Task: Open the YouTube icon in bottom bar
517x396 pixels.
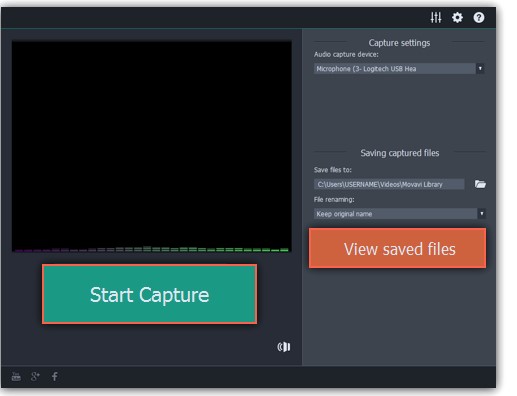Action: point(16,376)
